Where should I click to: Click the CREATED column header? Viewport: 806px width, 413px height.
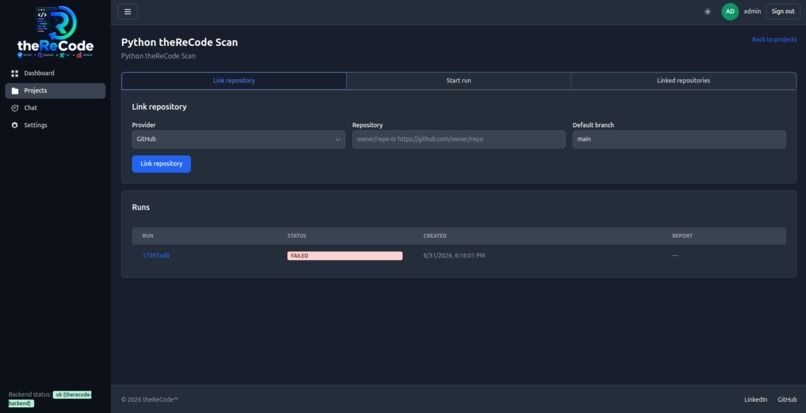click(x=435, y=236)
